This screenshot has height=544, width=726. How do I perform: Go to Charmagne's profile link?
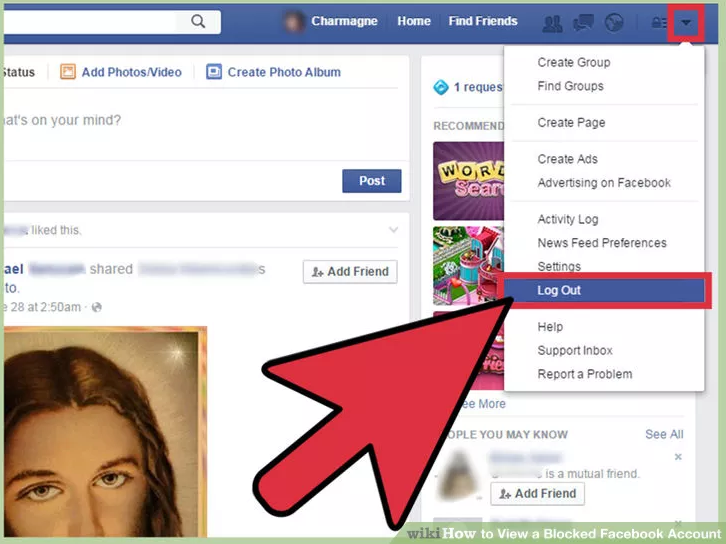point(344,21)
